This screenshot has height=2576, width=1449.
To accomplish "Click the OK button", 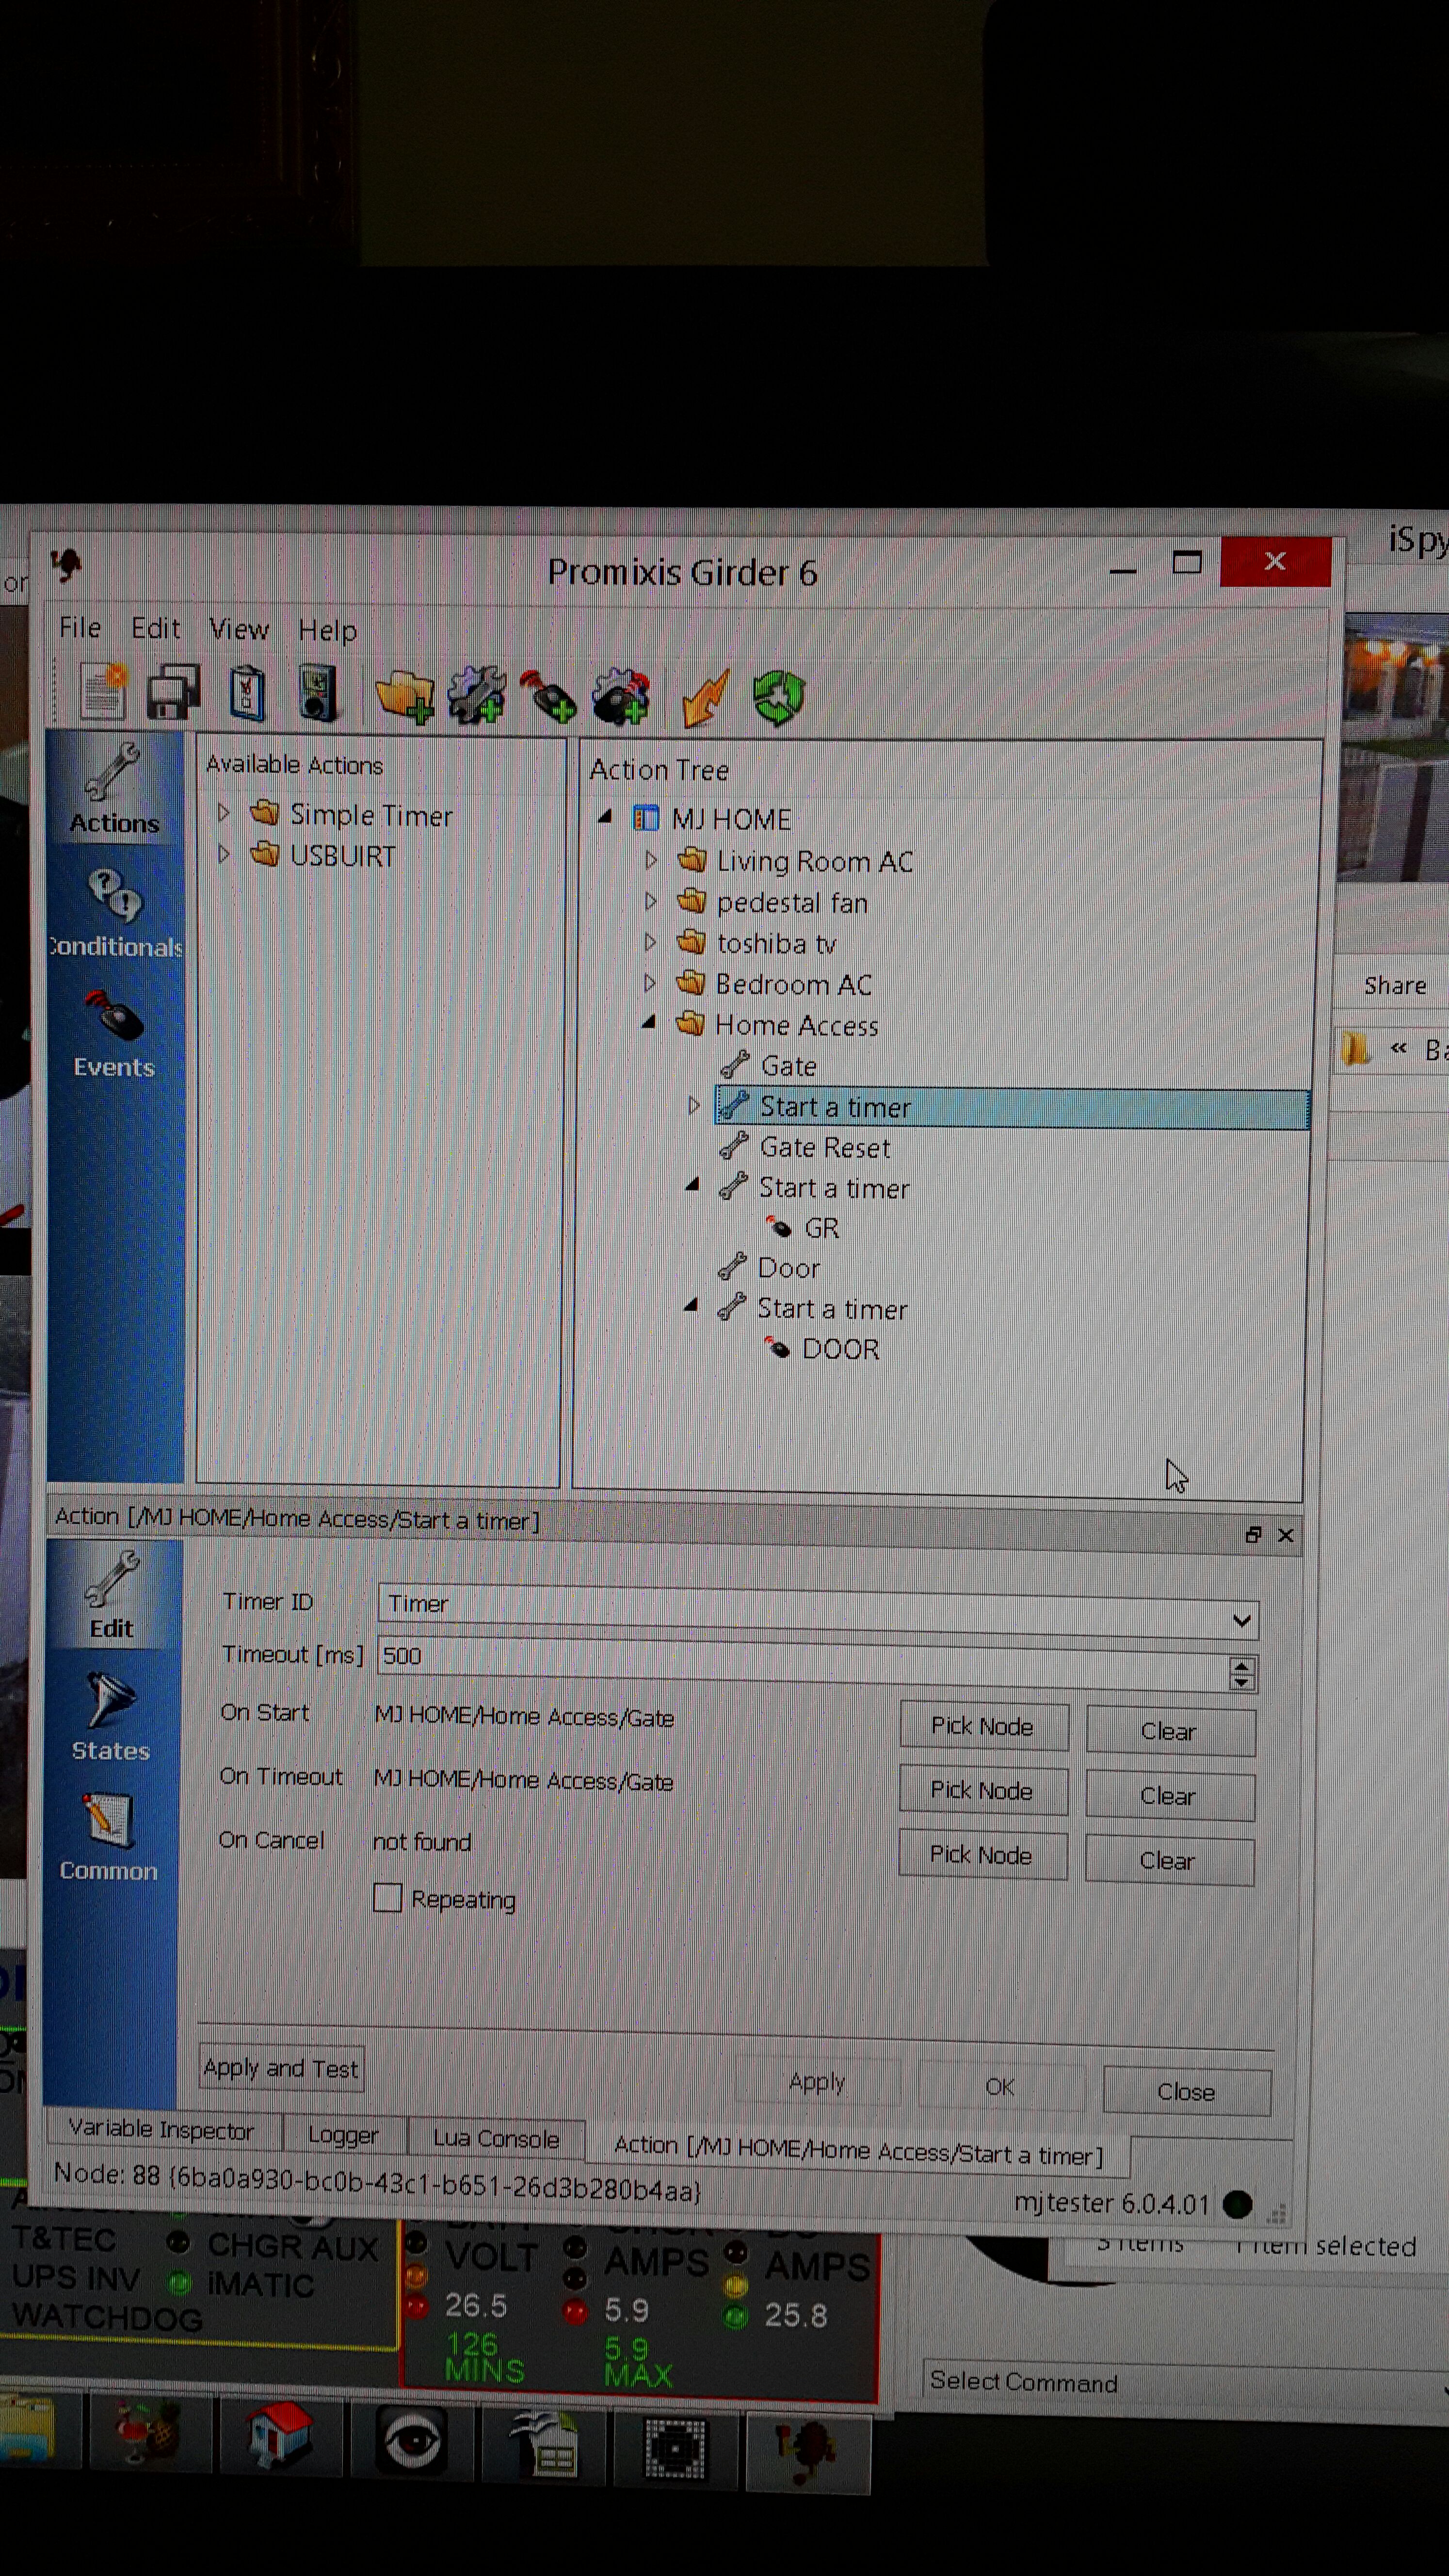I will pos(1000,2087).
